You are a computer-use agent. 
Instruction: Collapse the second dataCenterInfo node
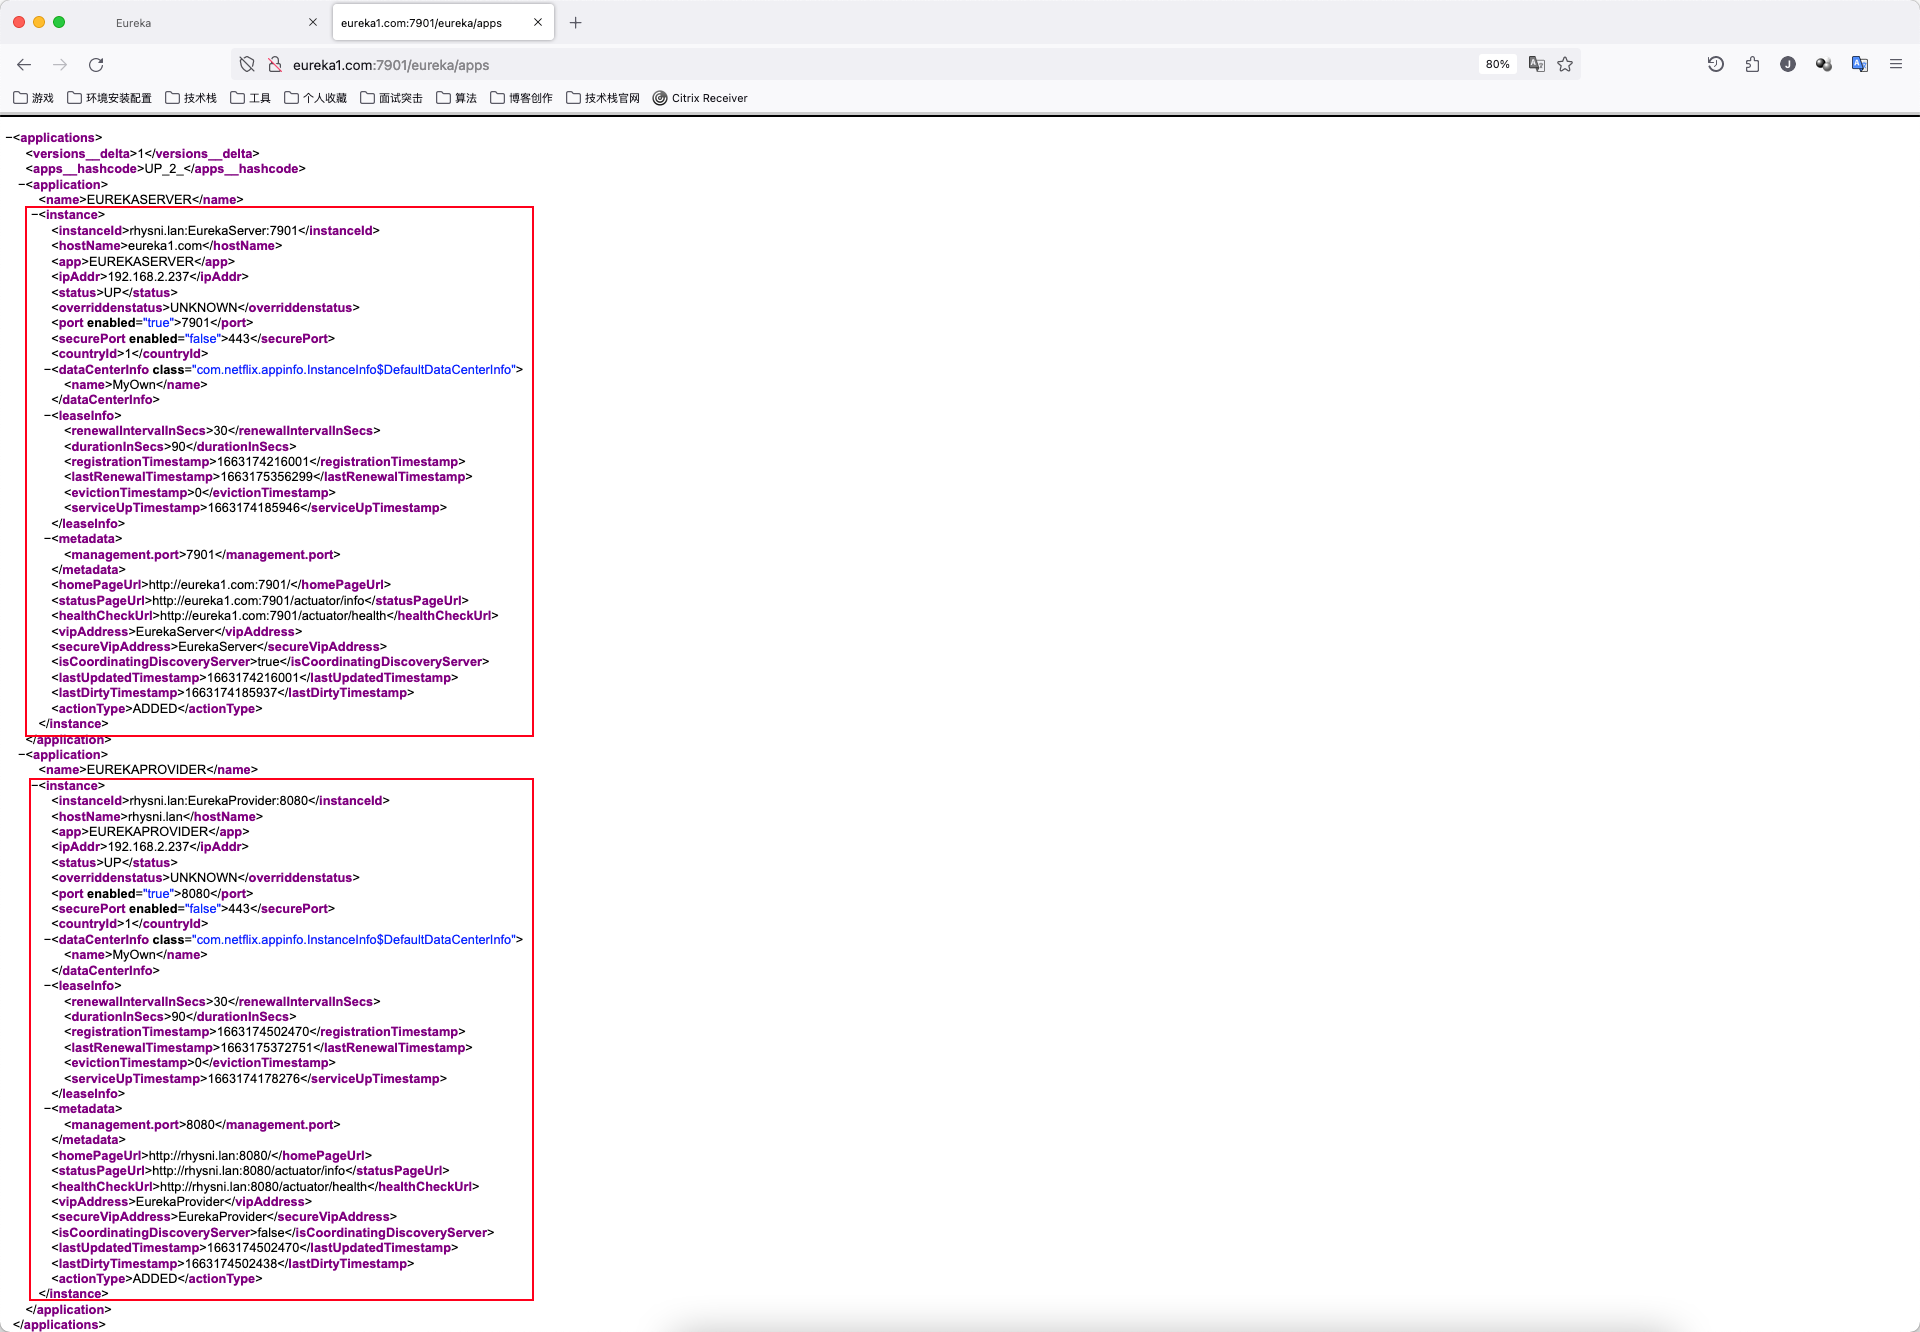pyautogui.click(x=48, y=940)
